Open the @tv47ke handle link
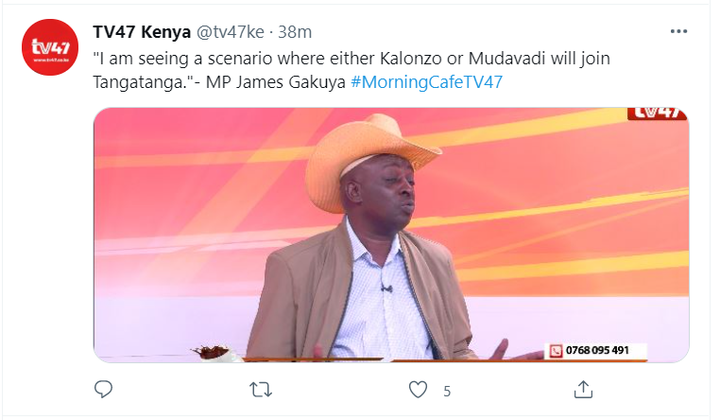The height and width of the screenshot is (420, 720). (230, 32)
